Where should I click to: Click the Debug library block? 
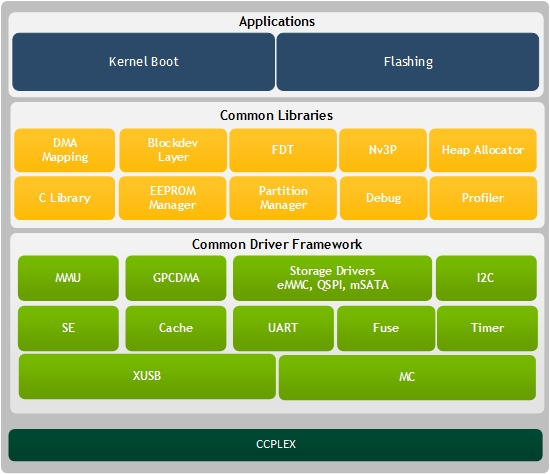[x=383, y=198]
